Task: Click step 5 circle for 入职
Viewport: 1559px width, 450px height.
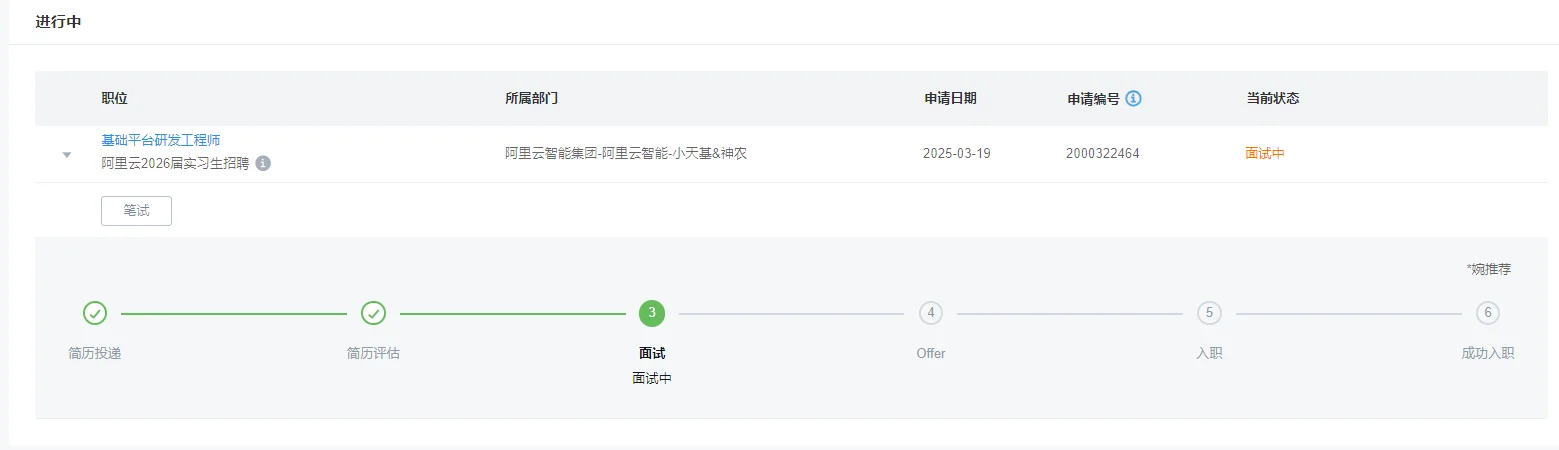Action: pyautogui.click(x=1209, y=313)
